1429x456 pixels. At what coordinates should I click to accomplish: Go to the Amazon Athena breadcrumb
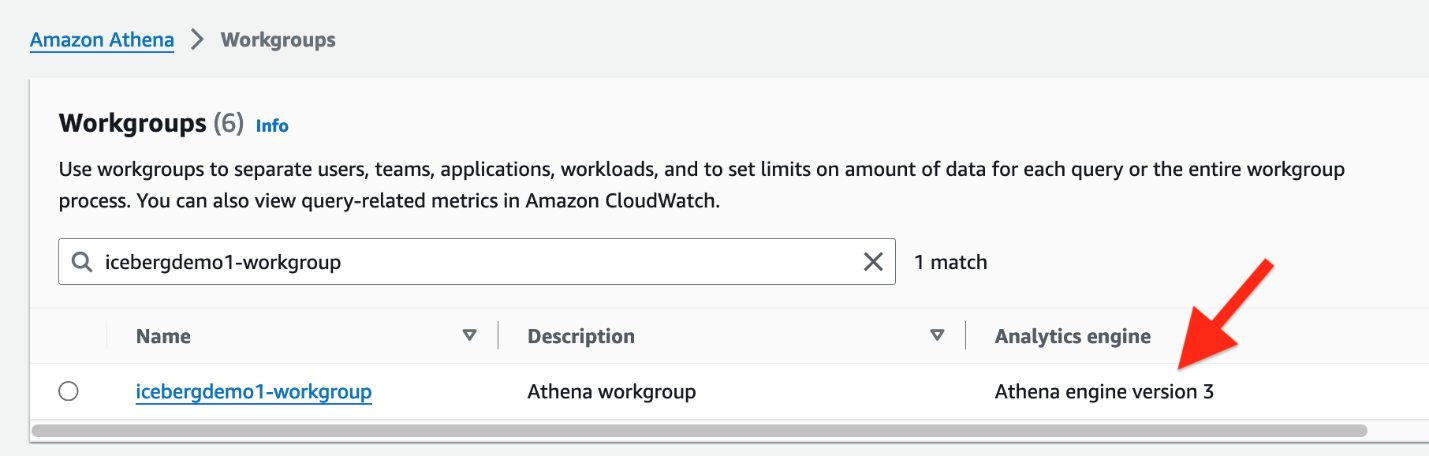coord(102,40)
